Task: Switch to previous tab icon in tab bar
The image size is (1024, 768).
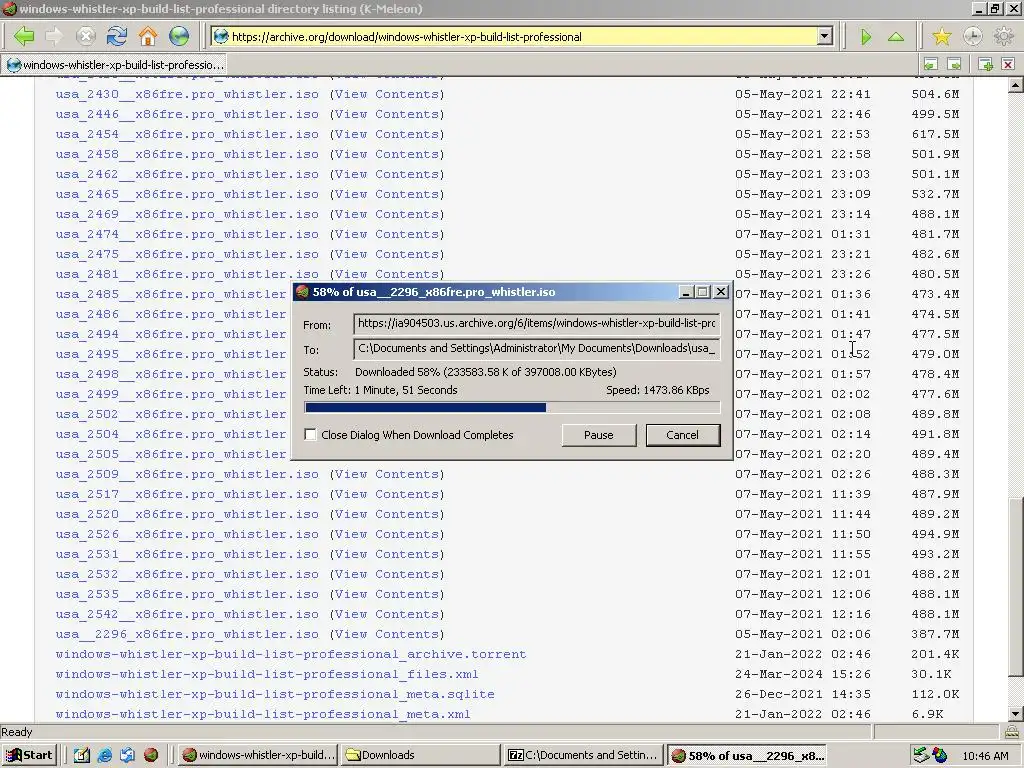Action: pos(931,64)
